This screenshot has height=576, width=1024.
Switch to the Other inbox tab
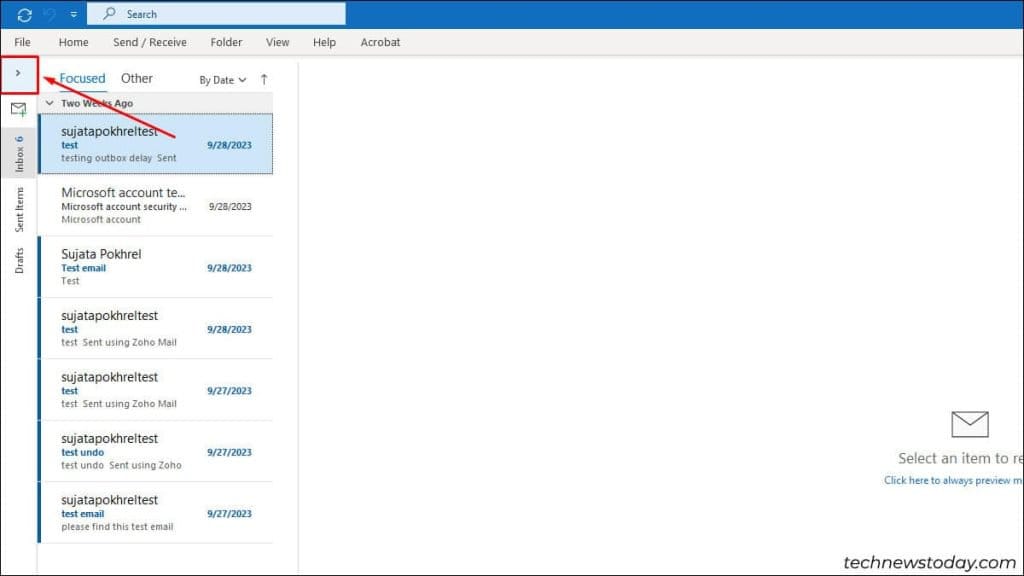click(136, 78)
